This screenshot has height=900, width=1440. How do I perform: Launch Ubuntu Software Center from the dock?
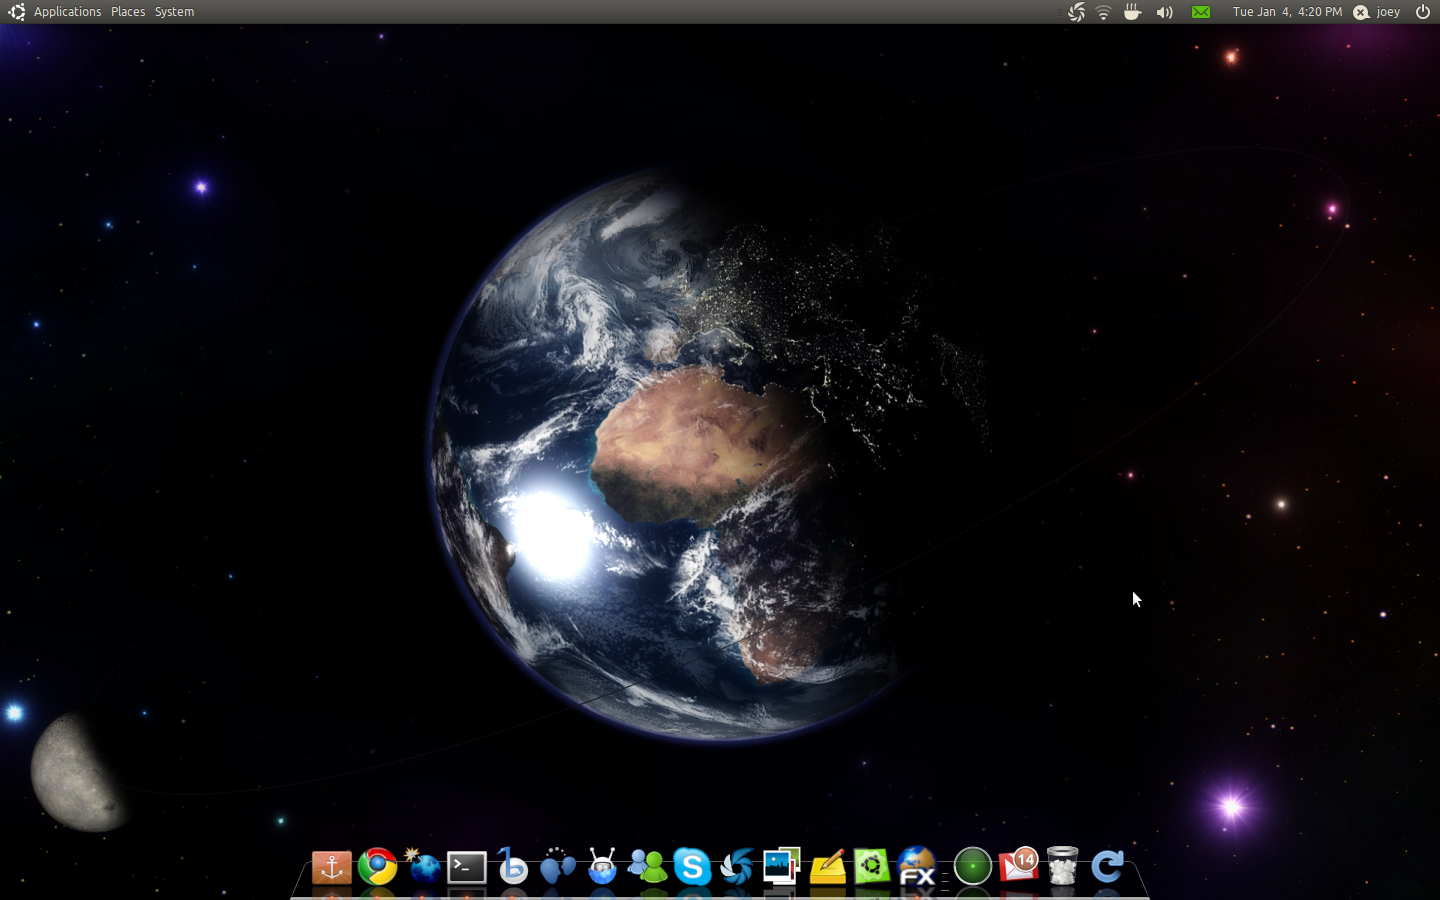[870, 868]
